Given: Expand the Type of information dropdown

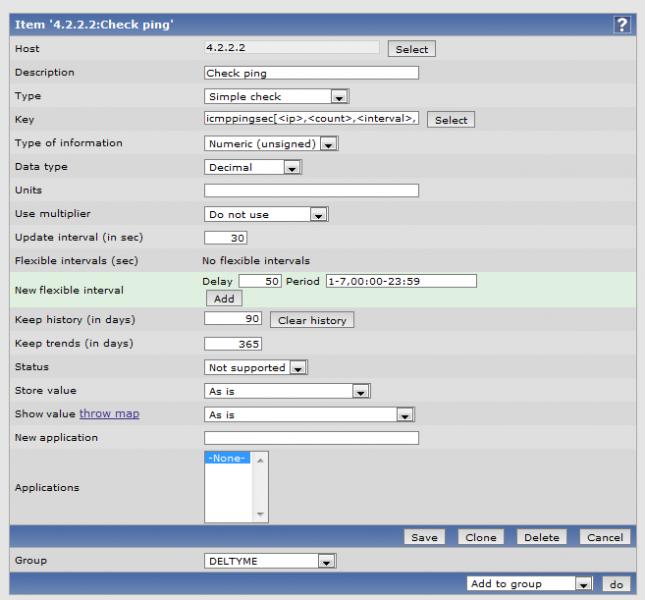Looking at the screenshot, I should 272,144.
